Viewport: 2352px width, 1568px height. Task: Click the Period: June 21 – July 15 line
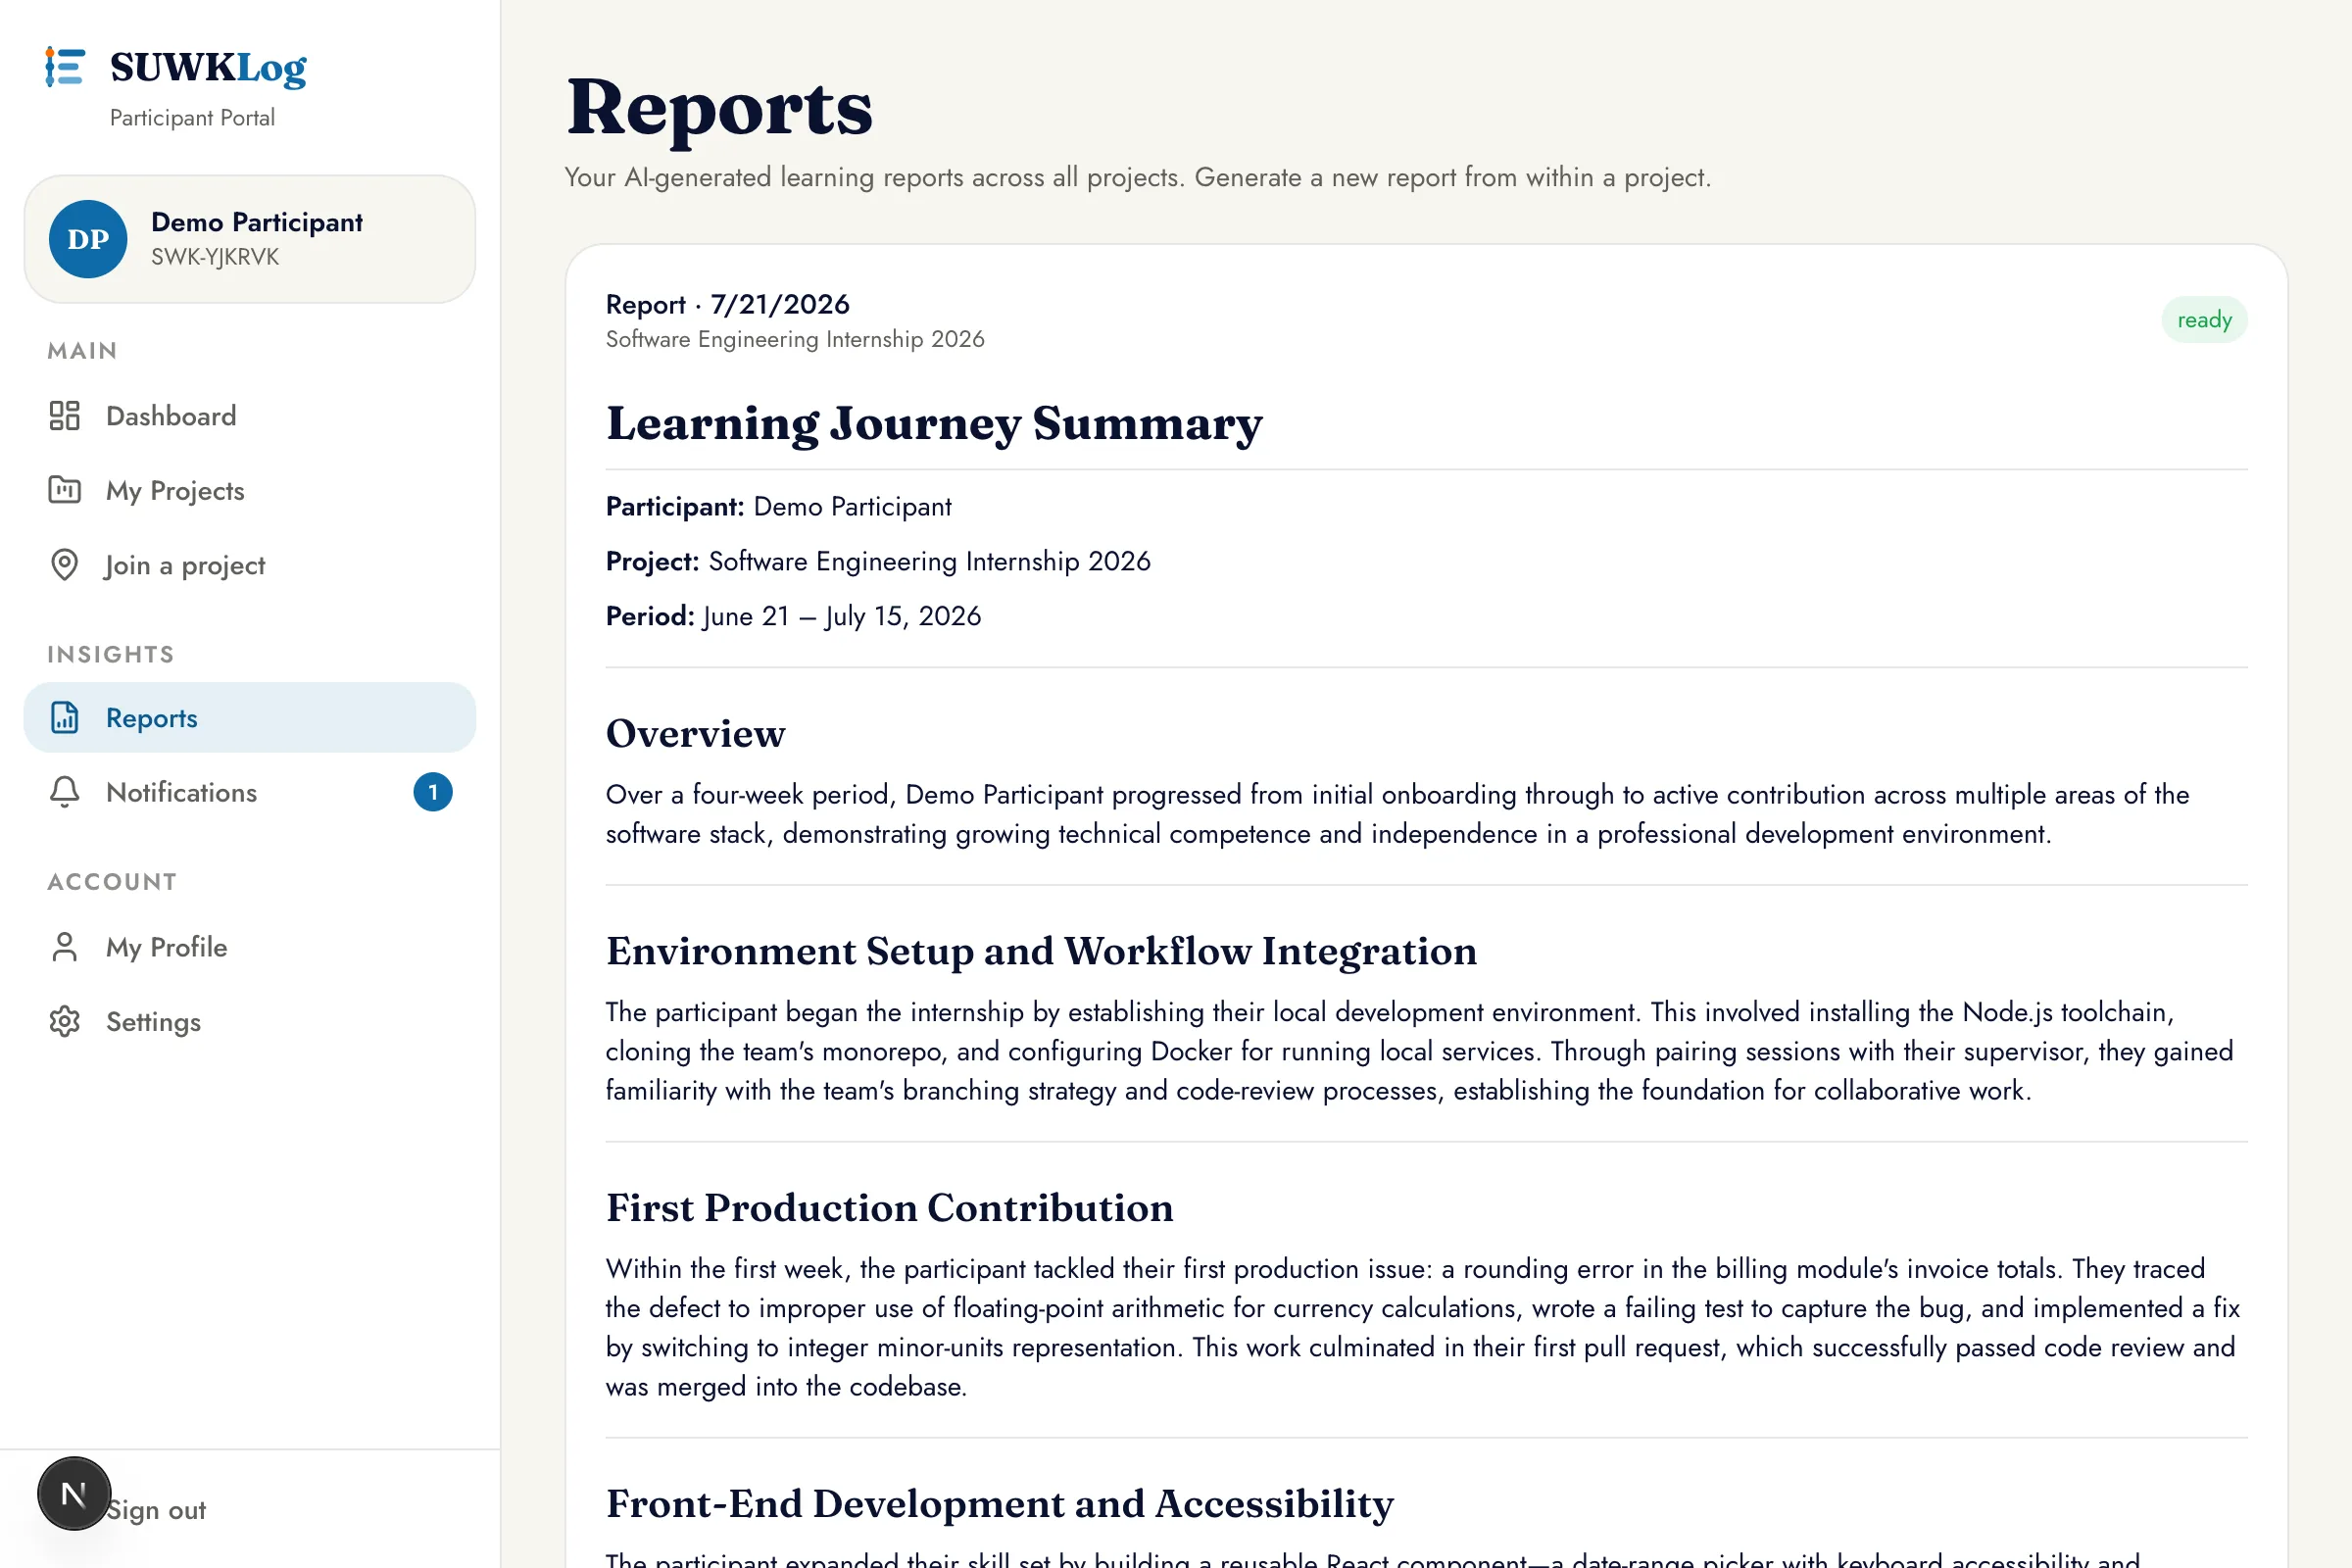[x=793, y=616]
